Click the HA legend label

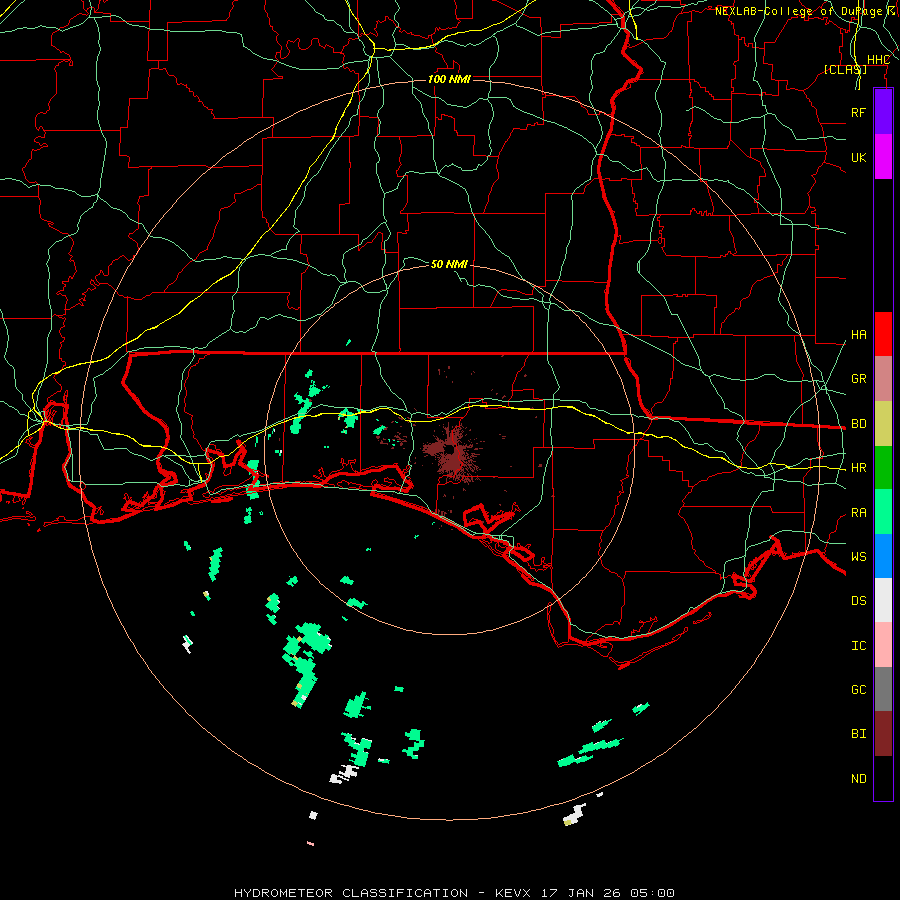pos(858,335)
